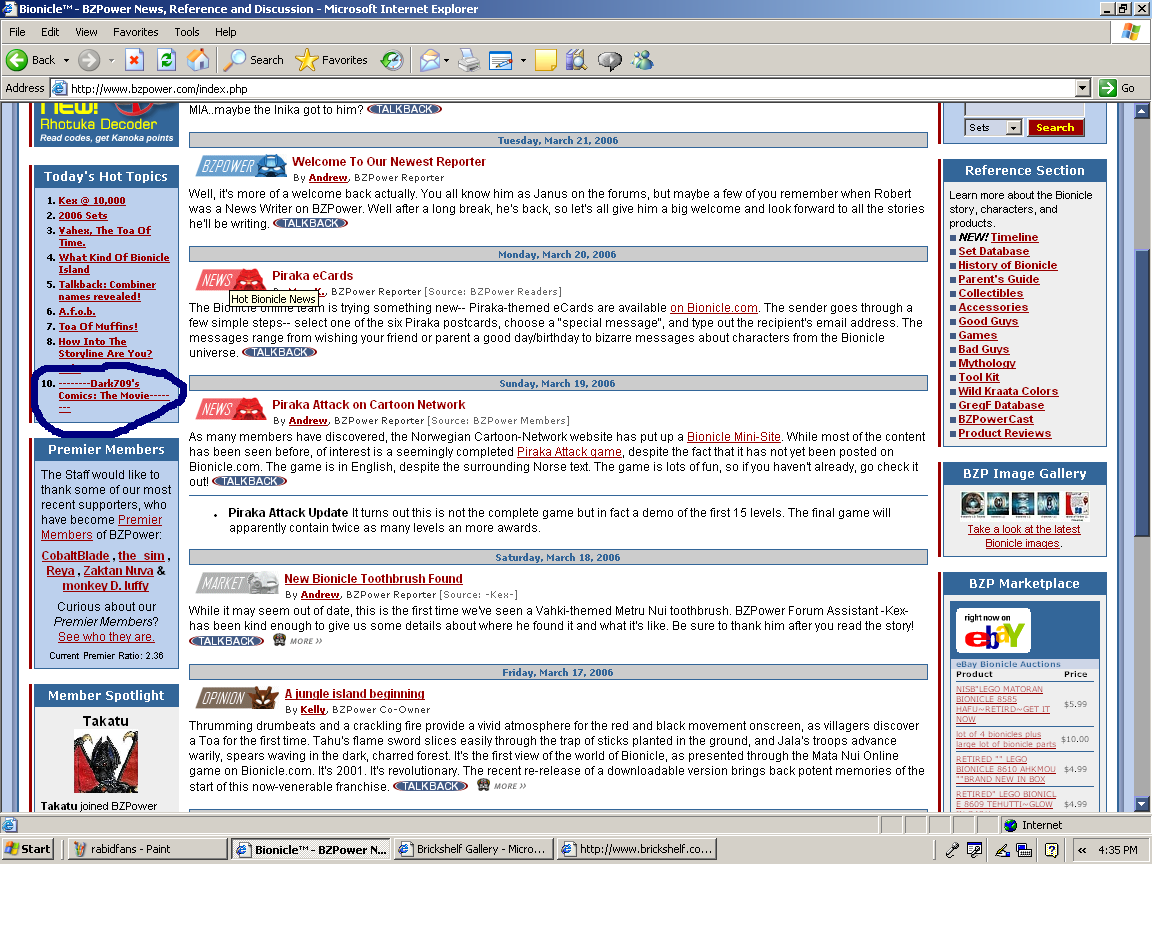The height and width of the screenshot is (929, 1152).
Task: Click Takatu's member spotlight avatar
Action: click(x=106, y=762)
